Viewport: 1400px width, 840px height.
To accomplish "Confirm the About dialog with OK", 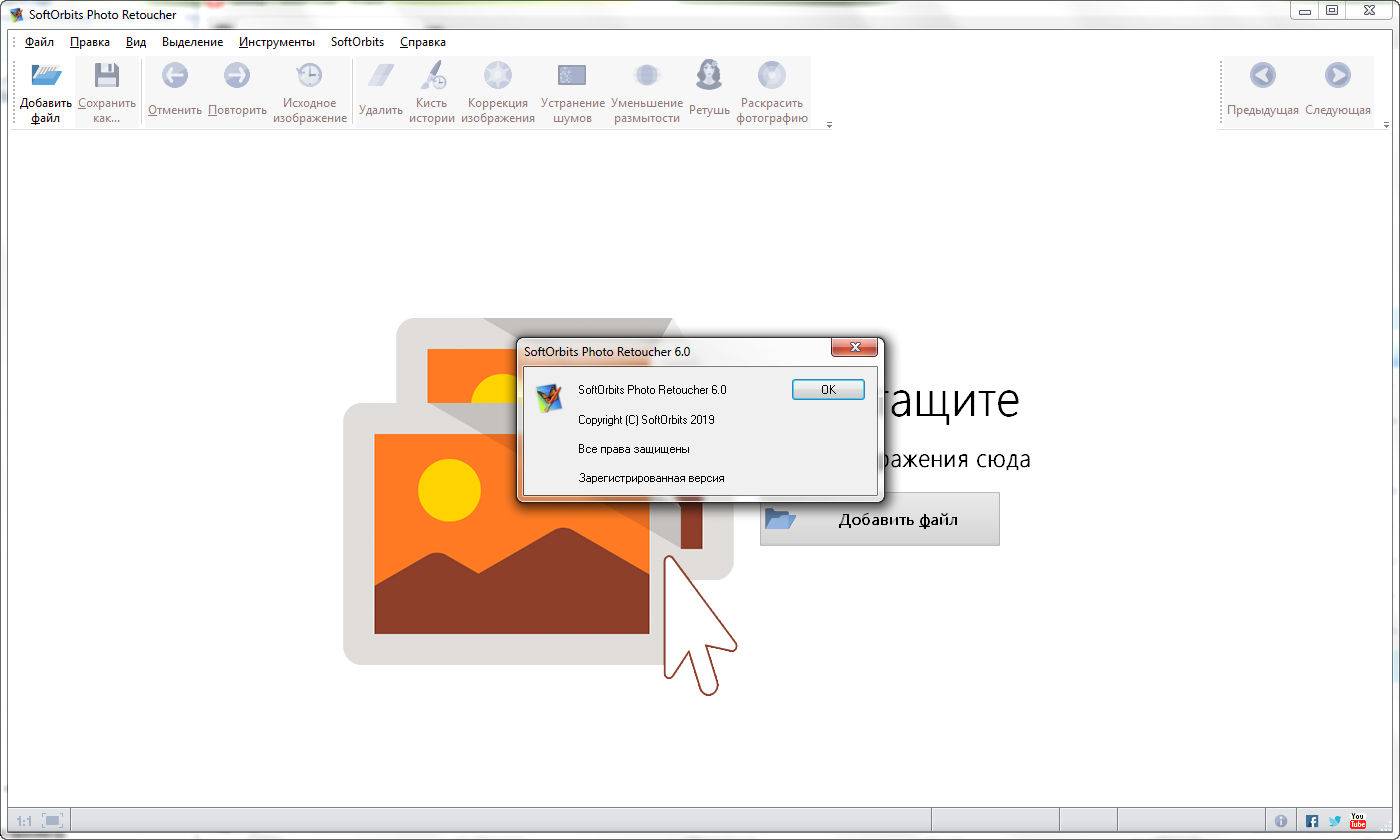I will point(828,389).
